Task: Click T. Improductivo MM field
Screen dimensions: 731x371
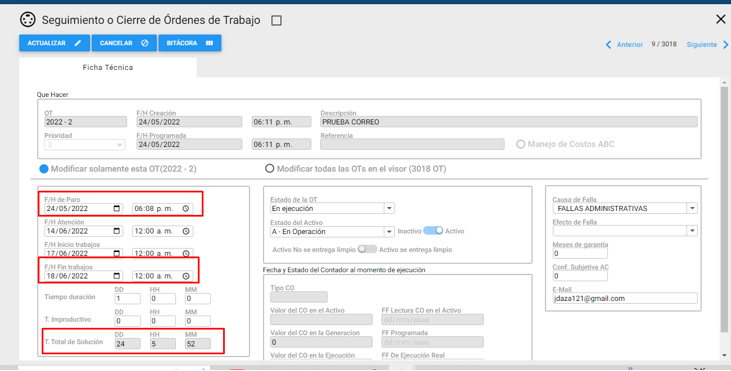Action: (x=198, y=321)
